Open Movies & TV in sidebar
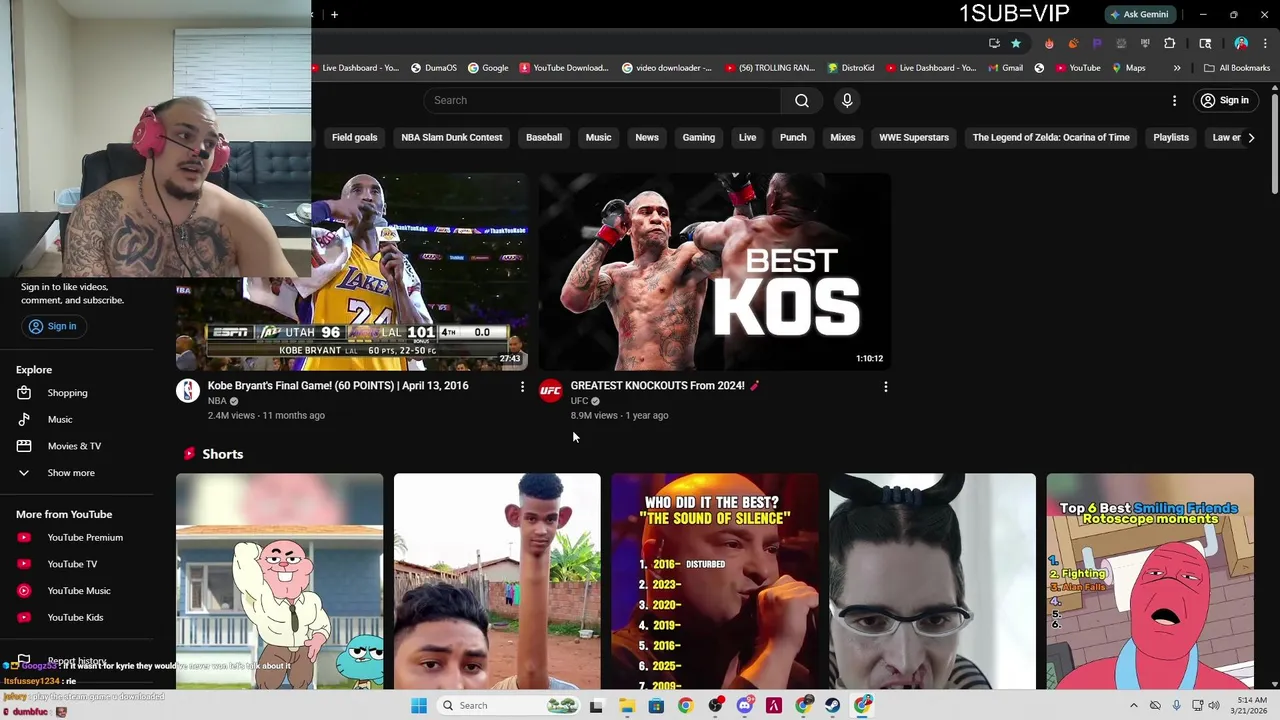 74,446
